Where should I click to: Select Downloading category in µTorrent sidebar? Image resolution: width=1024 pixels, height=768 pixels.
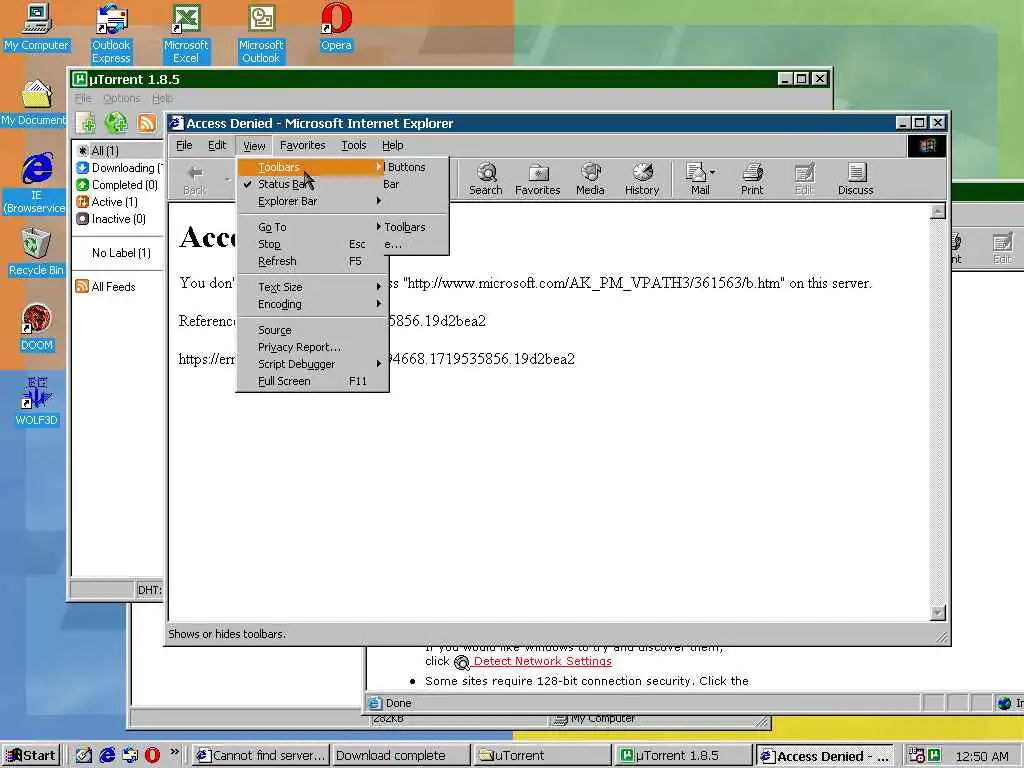(119, 168)
